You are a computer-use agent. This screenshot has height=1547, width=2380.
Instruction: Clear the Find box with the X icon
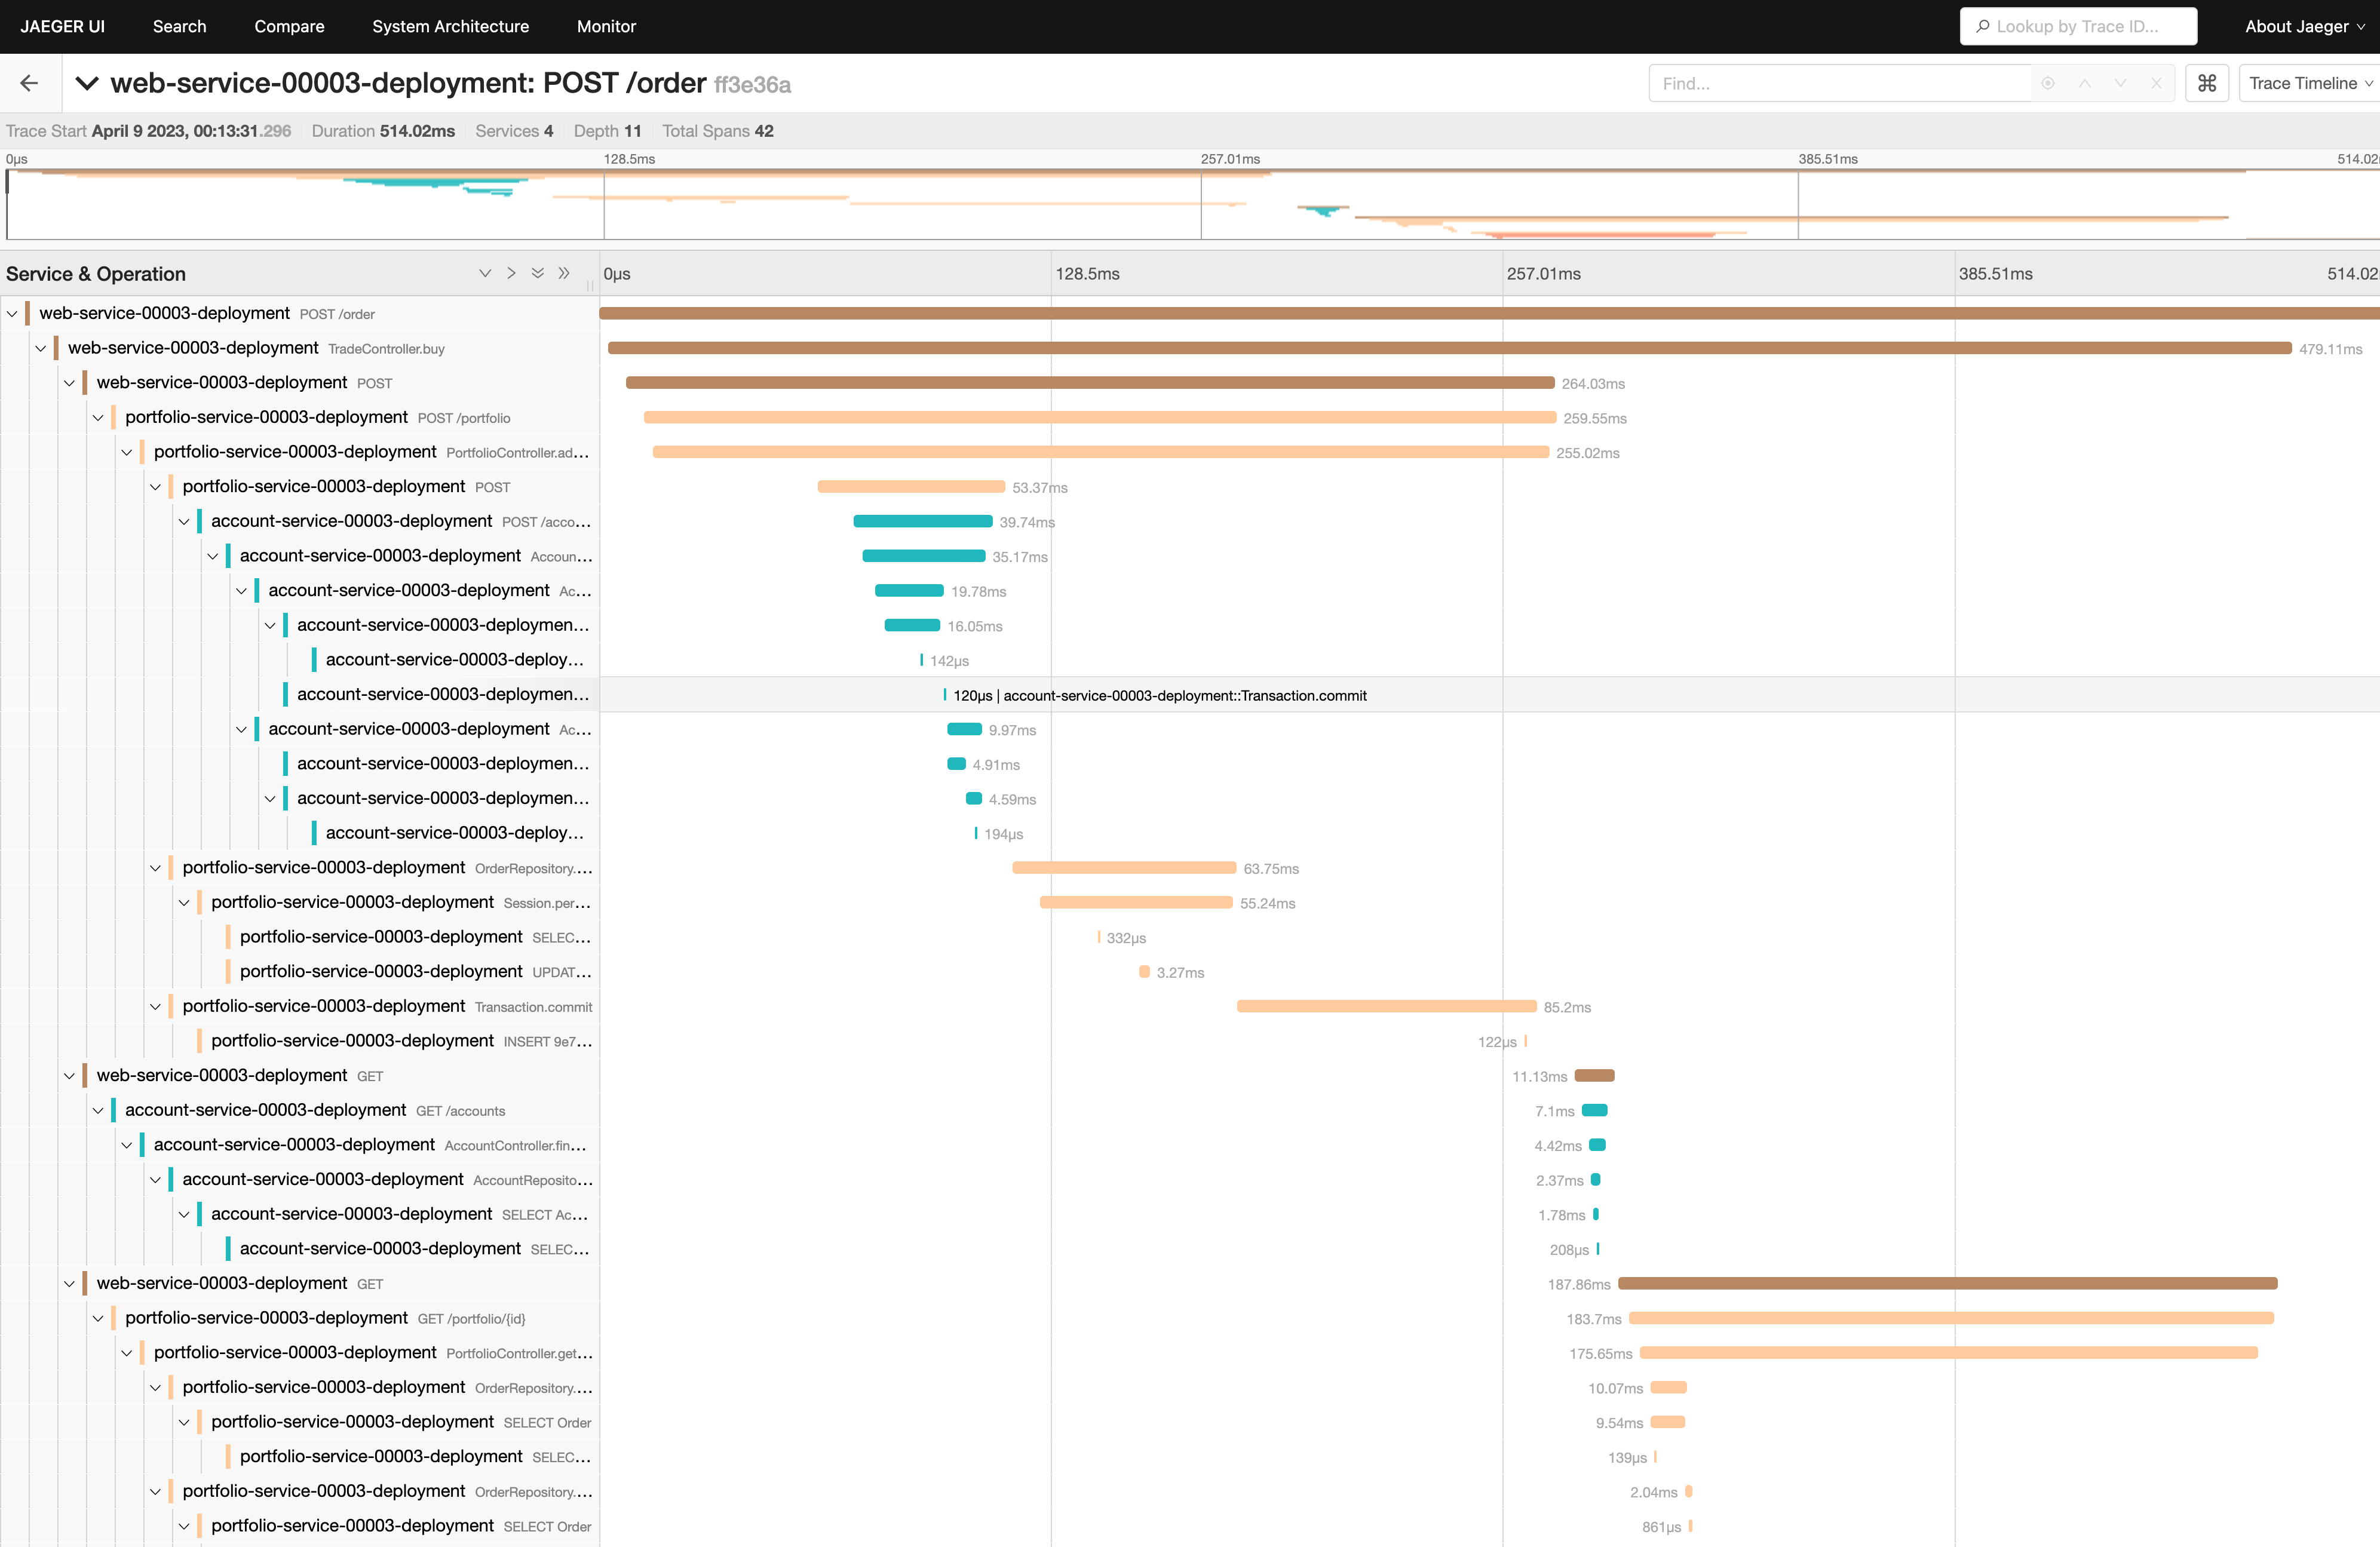point(2156,83)
